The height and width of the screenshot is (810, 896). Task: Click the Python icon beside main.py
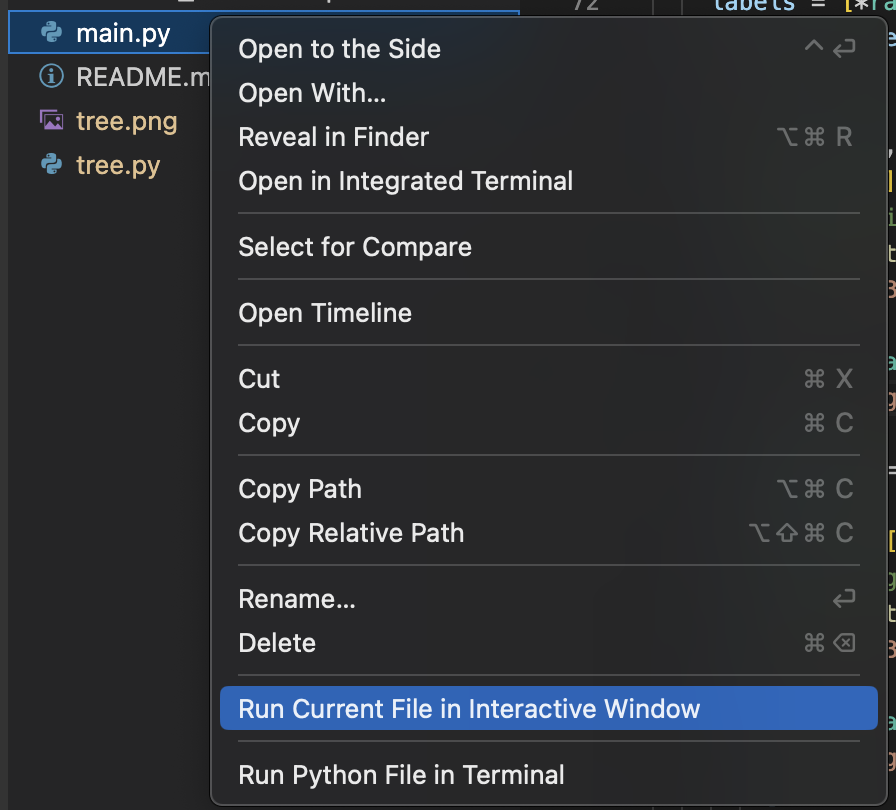click(x=51, y=33)
